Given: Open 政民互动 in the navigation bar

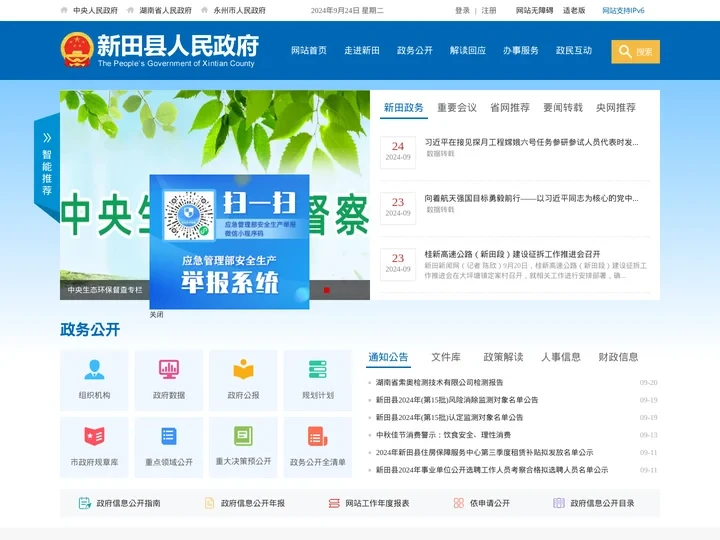Looking at the screenshot, I should point(574,51).
